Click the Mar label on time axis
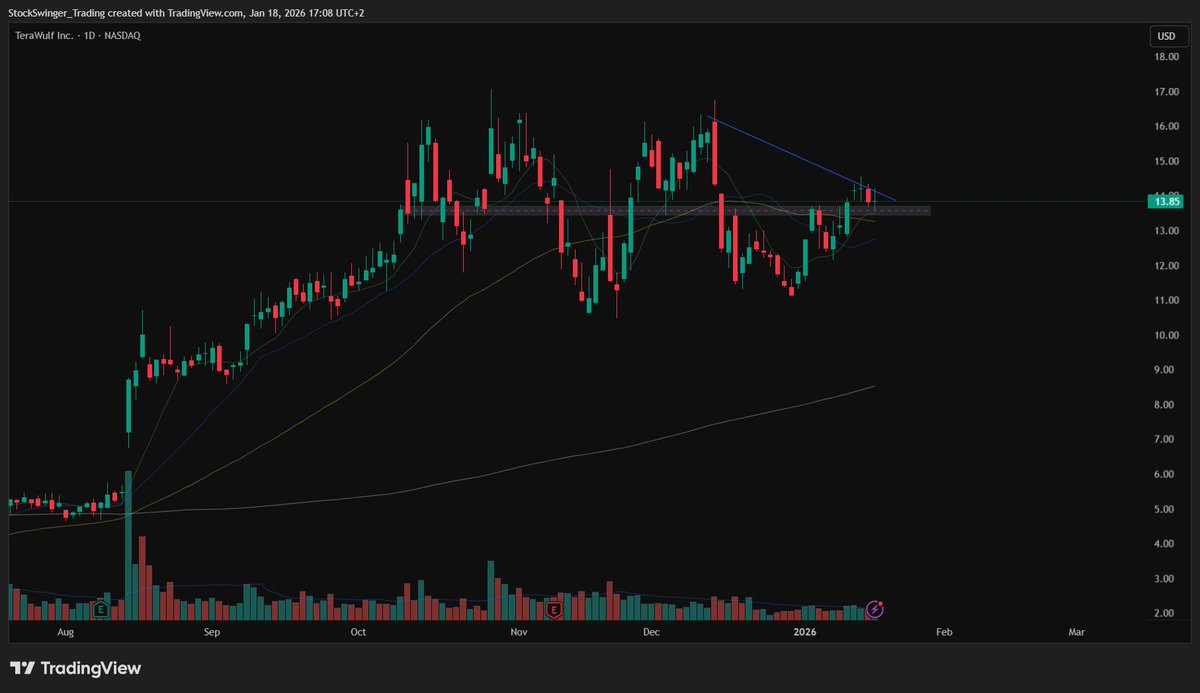This screenshot has width=1200, height=693. click(1077, 632)
